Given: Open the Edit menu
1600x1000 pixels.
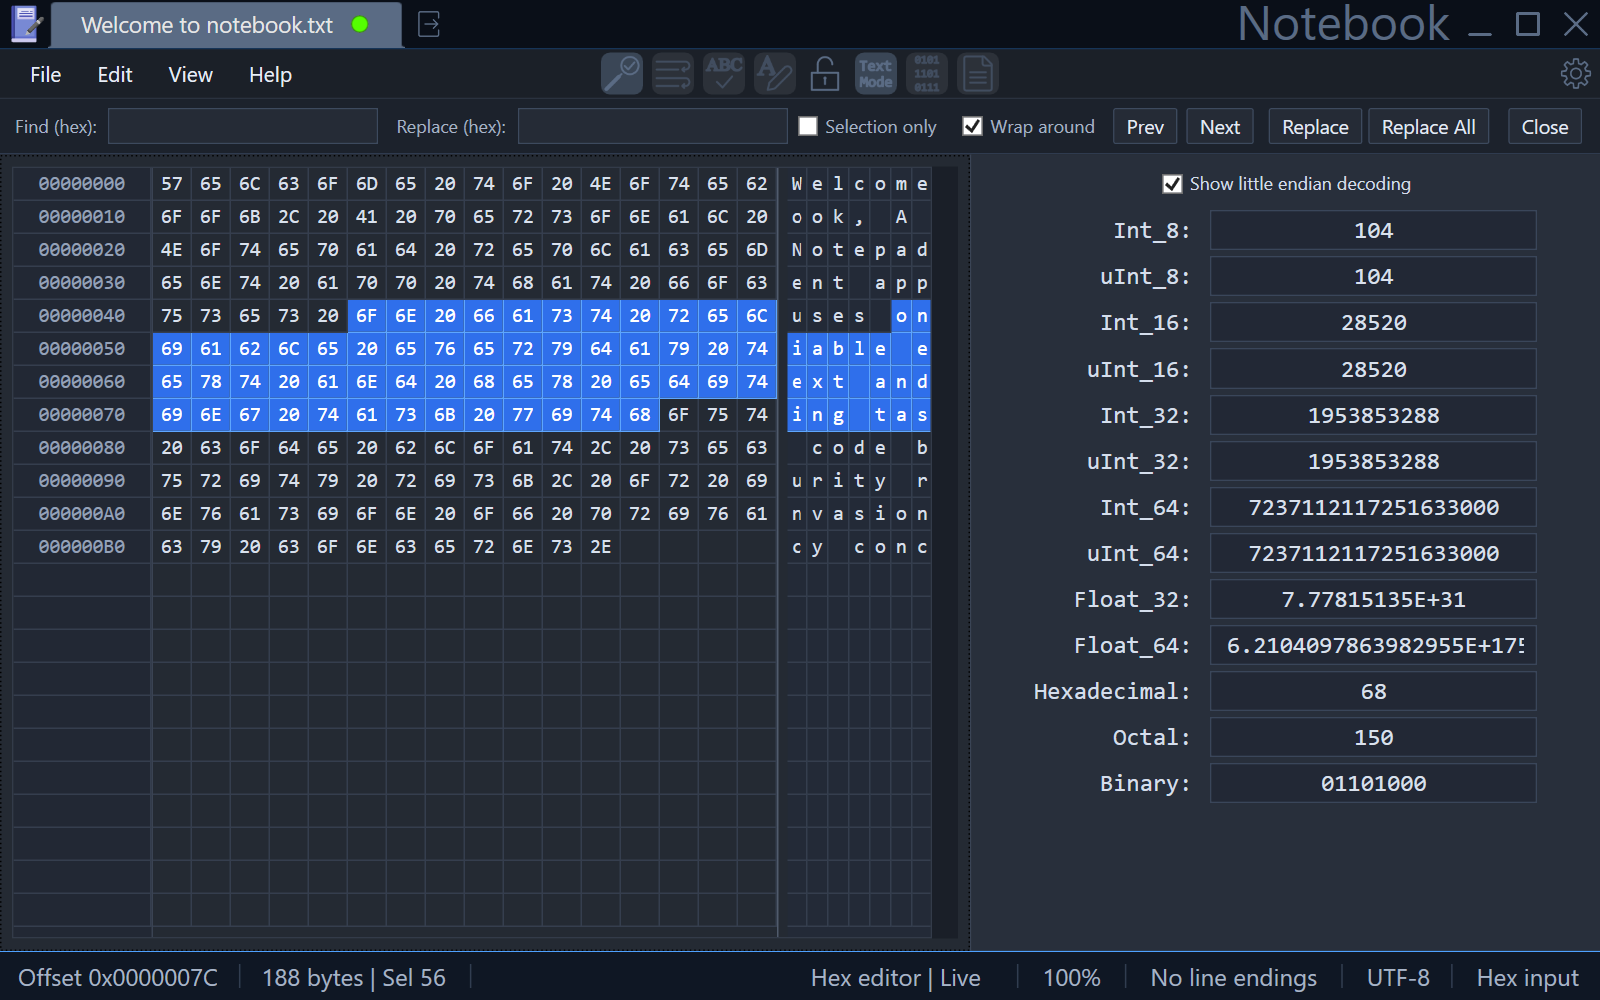Looking at the screenshot, I should (x=115, y=75).
